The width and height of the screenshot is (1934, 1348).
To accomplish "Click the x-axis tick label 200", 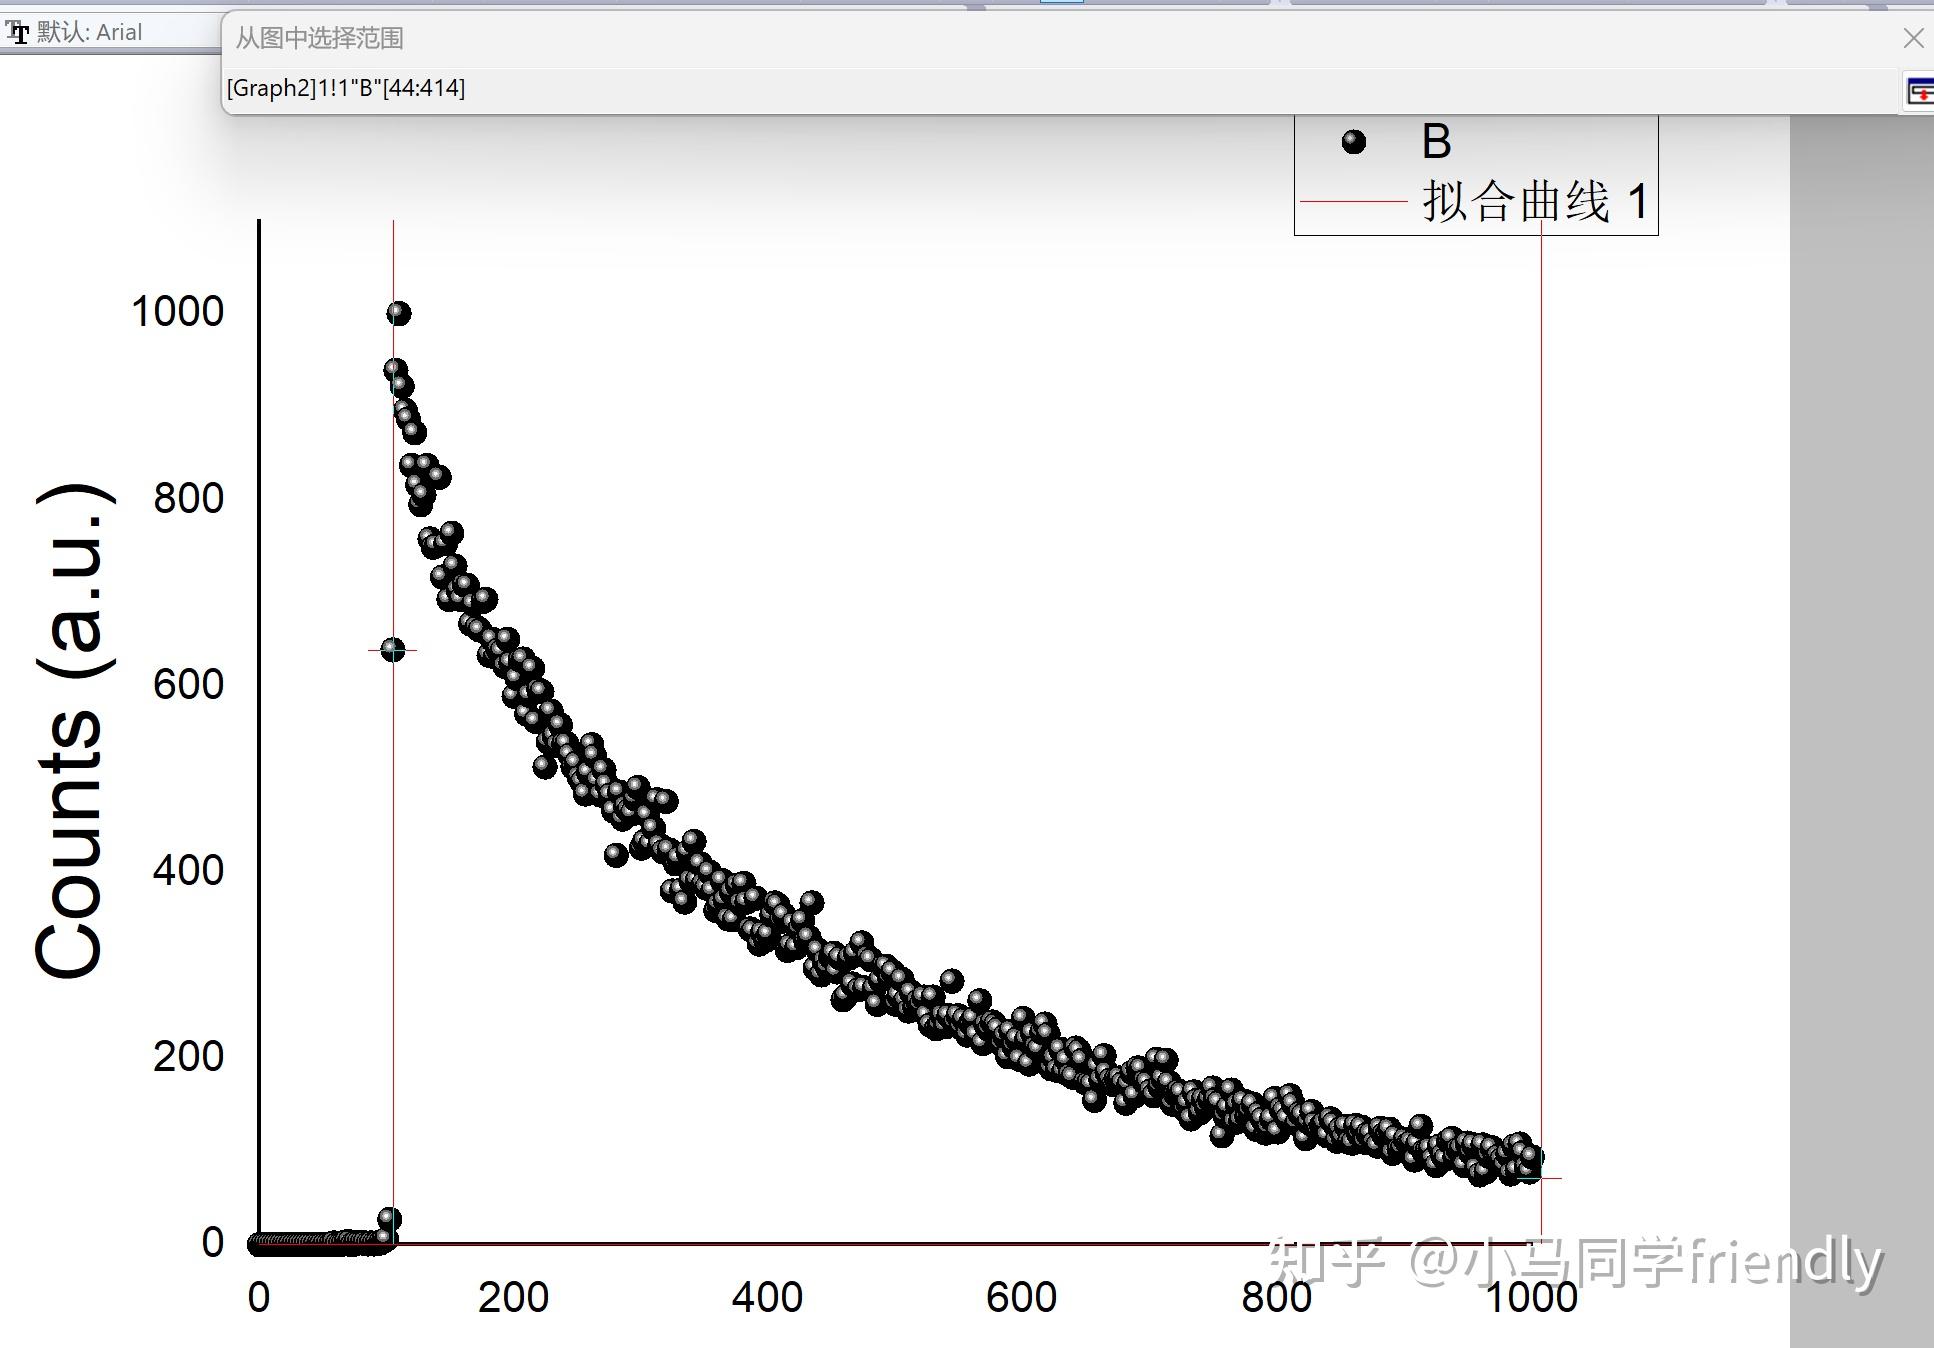I will (x=513, y=1297).
